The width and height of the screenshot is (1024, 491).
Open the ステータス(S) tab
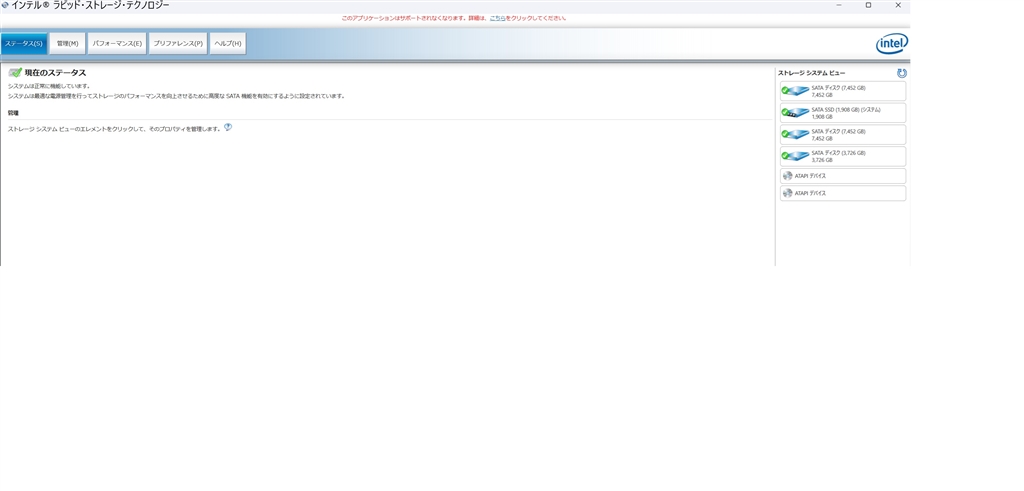(24, 44)
